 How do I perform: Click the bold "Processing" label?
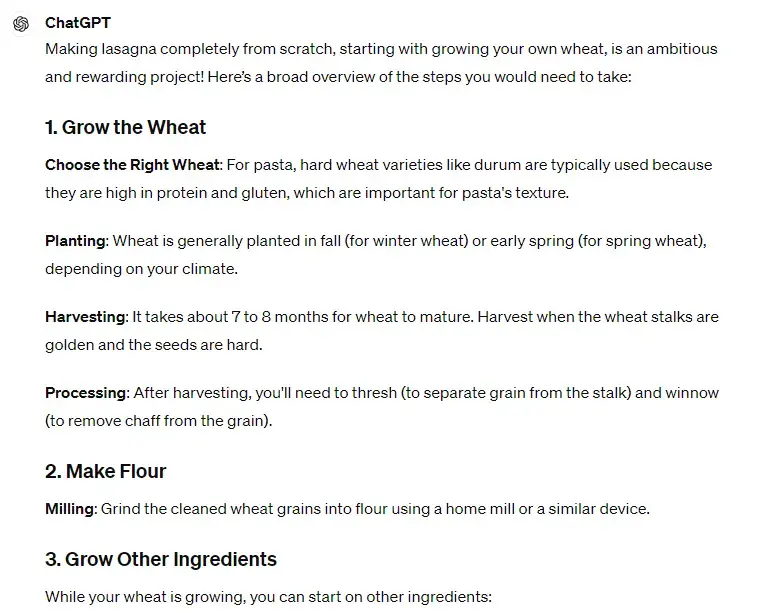click(86, 393)
